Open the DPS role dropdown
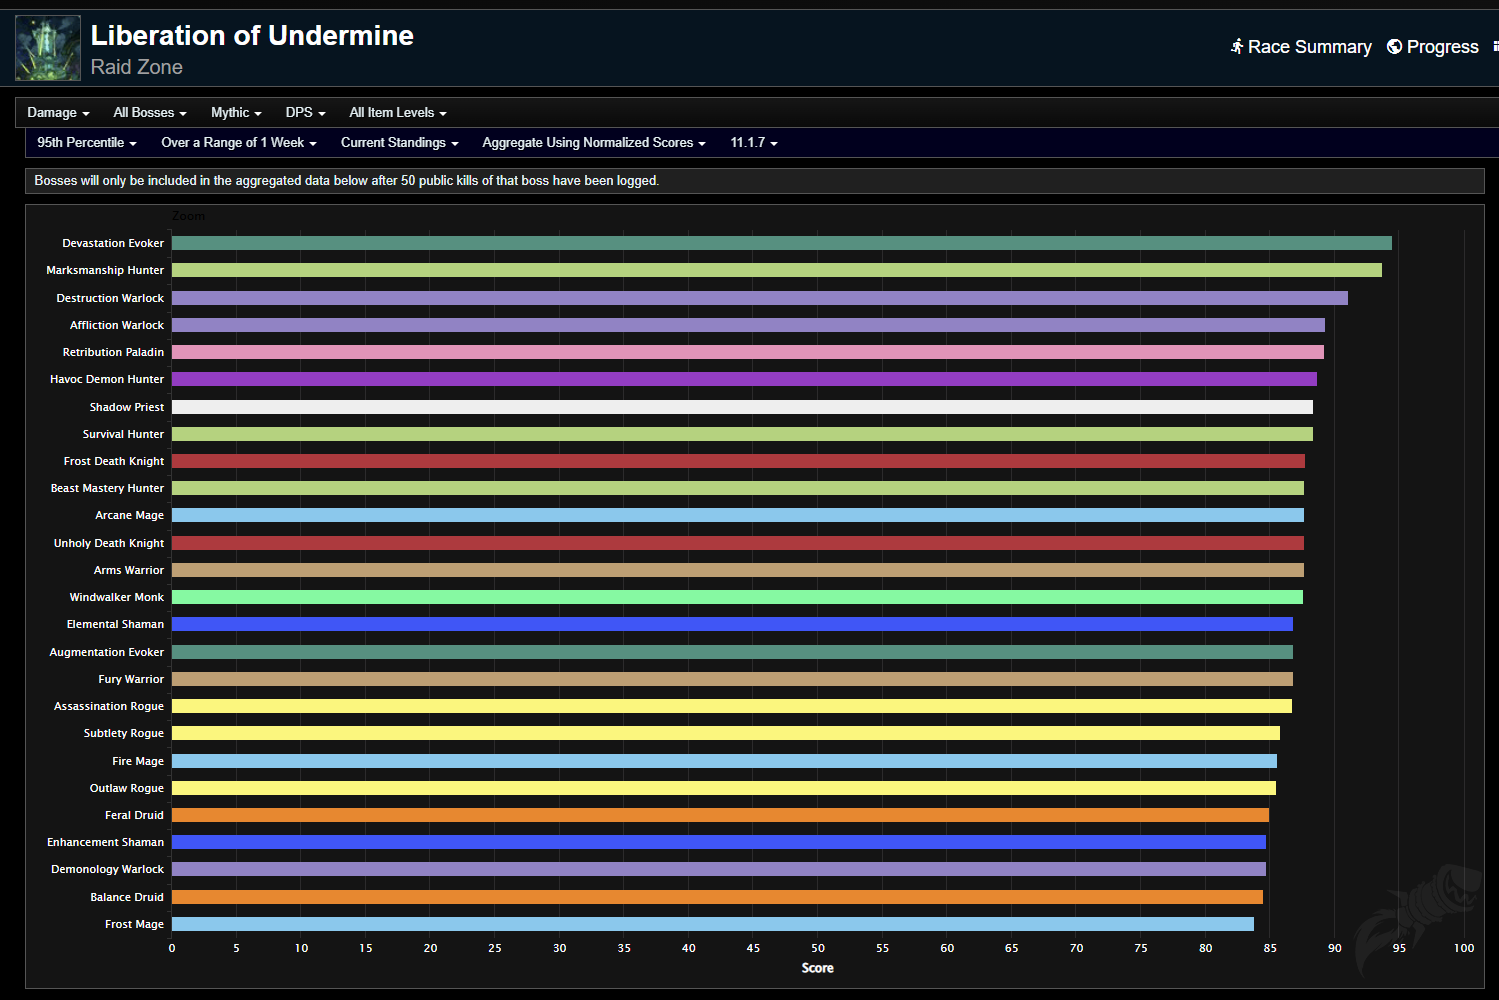This screenshot has height=1000, width=1499. (305, 112)
